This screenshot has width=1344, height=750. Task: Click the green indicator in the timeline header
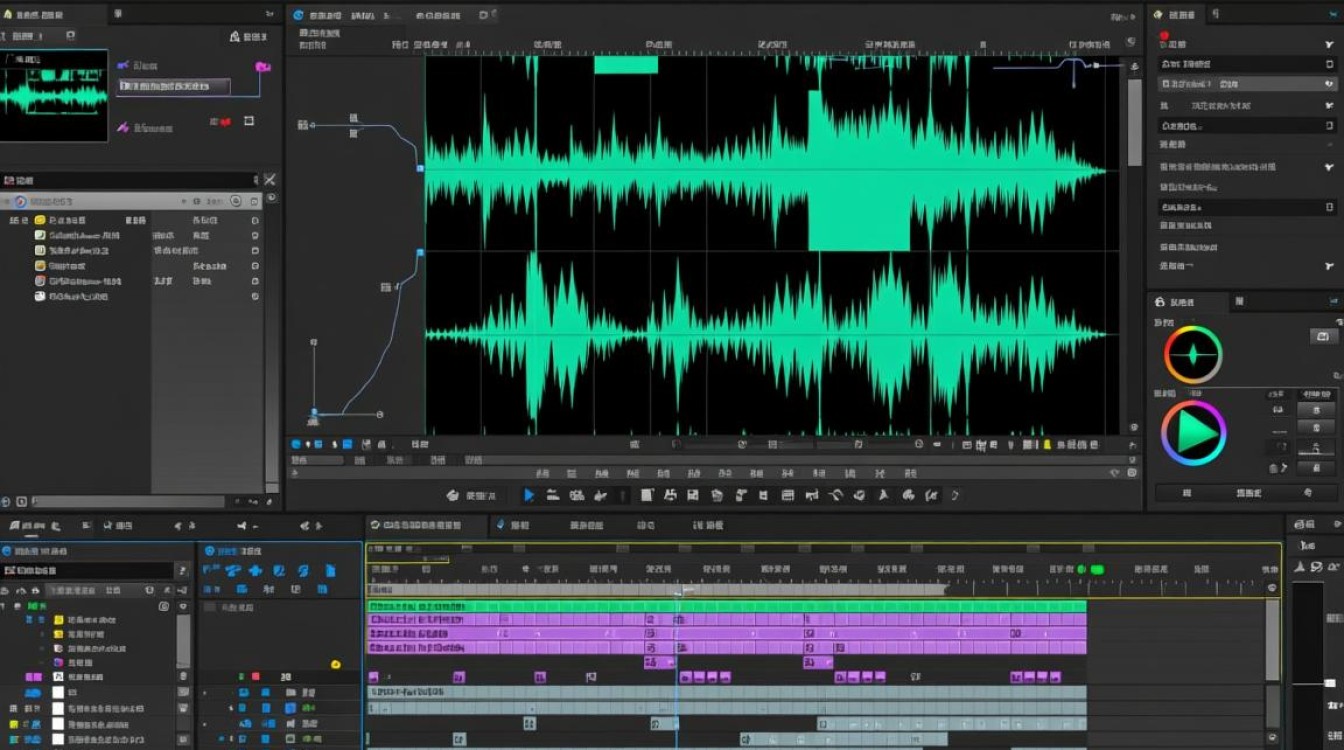coord(1097,569)
